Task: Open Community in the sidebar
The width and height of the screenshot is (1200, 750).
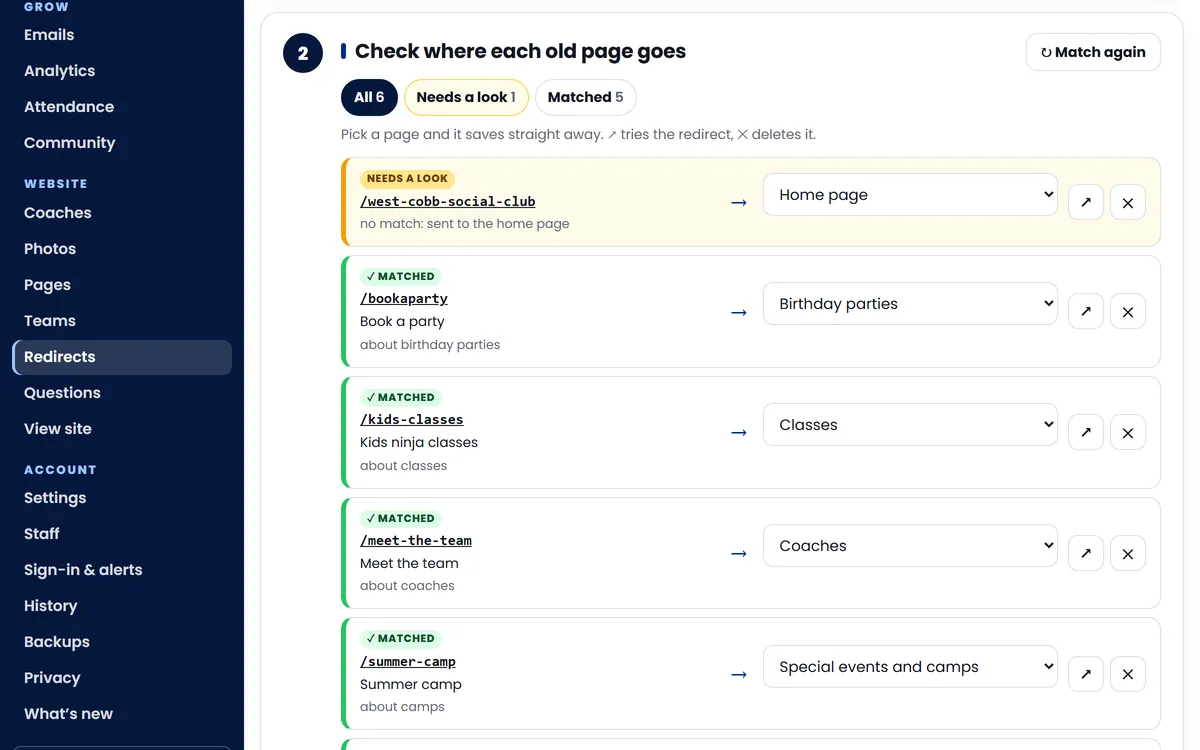Action: 122,143
